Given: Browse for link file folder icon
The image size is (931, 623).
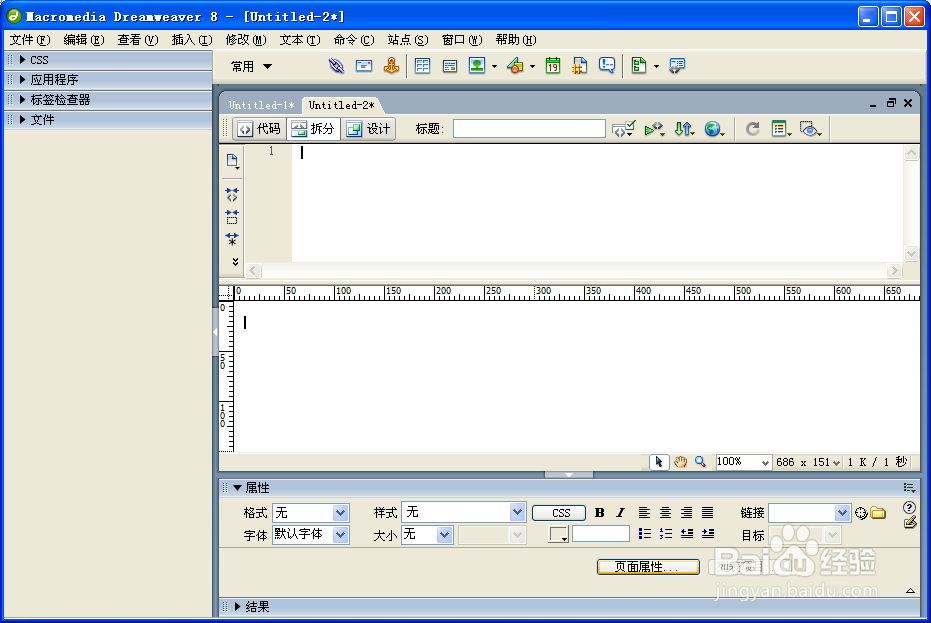Looking at the screenshot, I should [x=878, y=513].
